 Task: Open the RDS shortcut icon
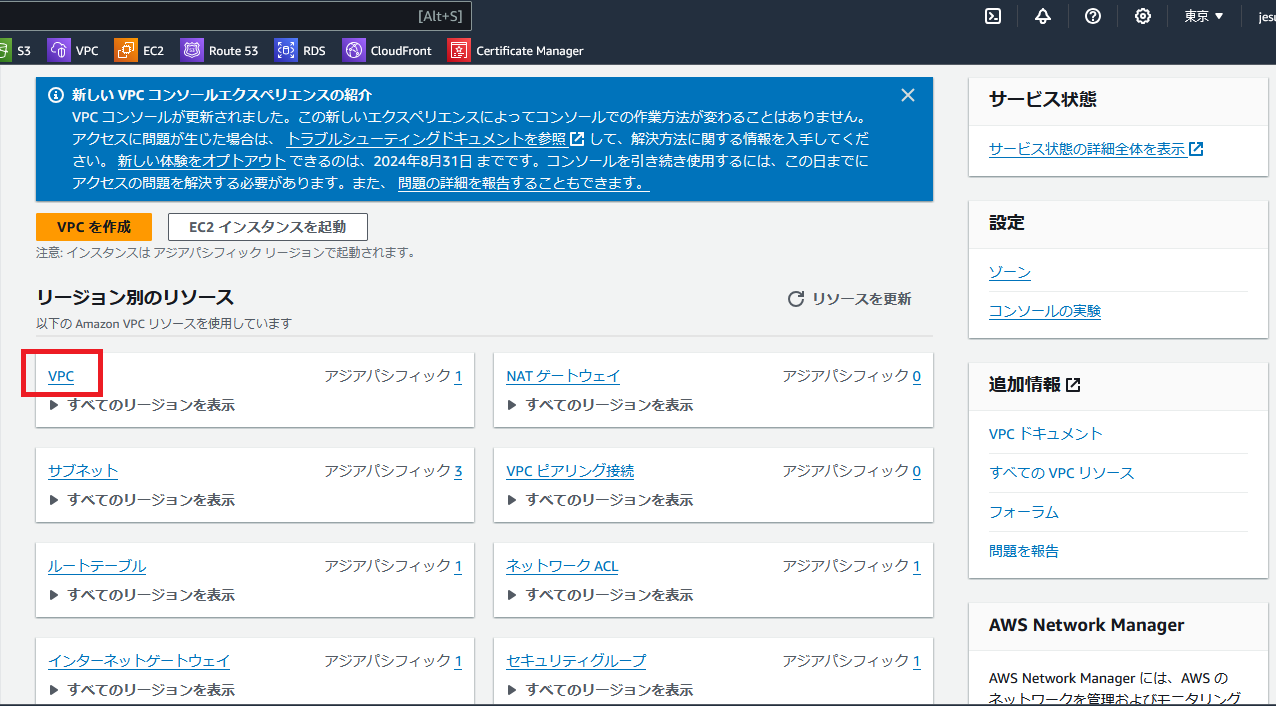tap(286, 50)
